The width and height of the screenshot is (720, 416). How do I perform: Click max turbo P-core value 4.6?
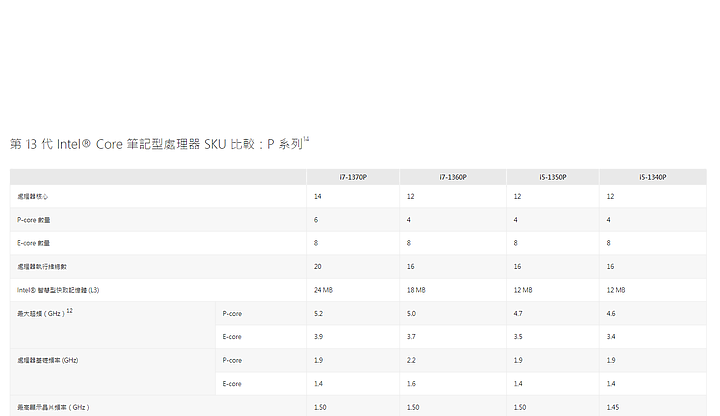611,314
